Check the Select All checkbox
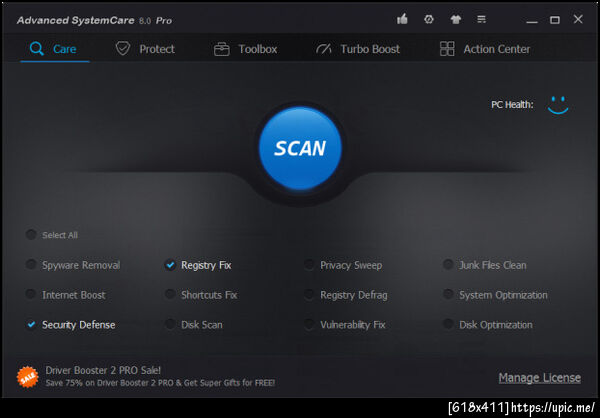 (x=31, y=235)
